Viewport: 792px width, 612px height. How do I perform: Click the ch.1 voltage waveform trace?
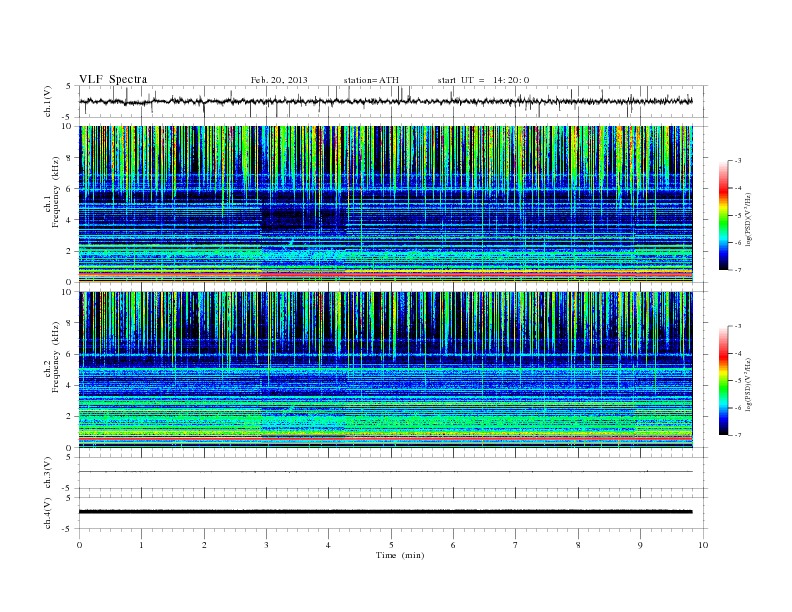point(385,101)
